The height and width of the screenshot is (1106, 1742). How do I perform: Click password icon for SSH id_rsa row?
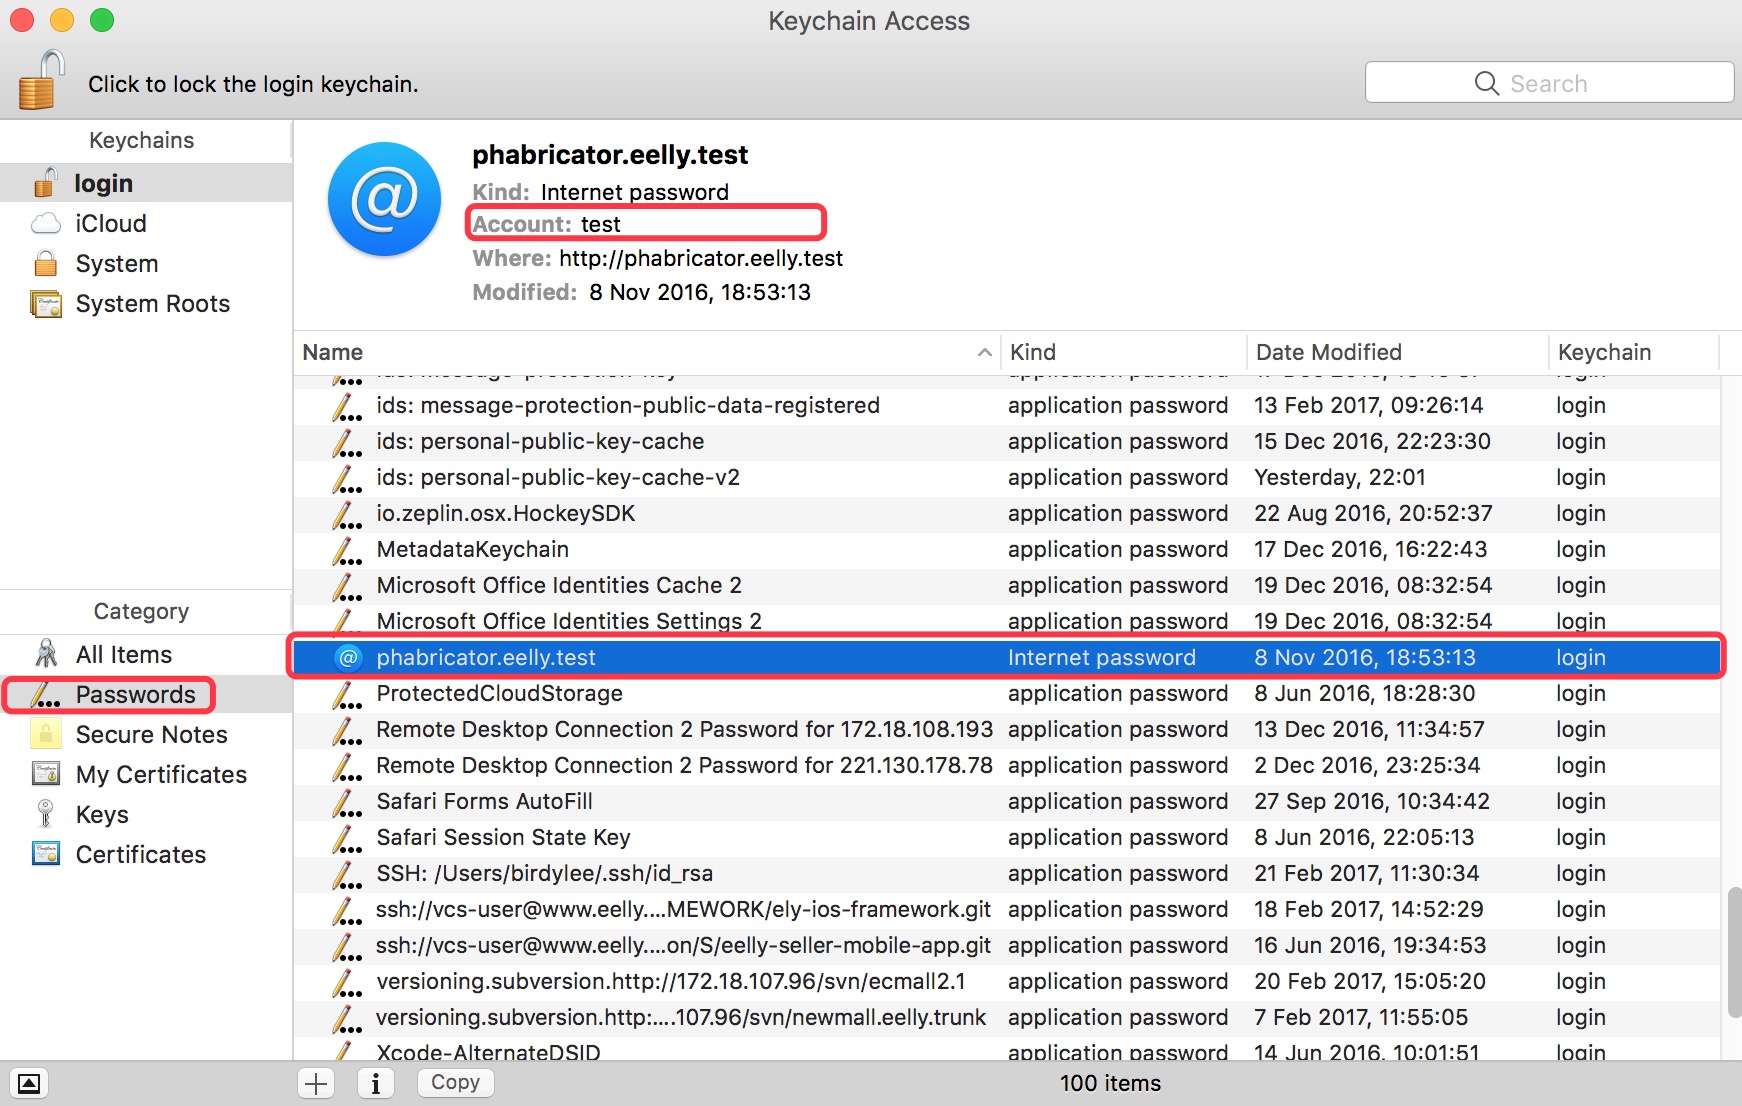pyautogui.click(x=347, y=874)
